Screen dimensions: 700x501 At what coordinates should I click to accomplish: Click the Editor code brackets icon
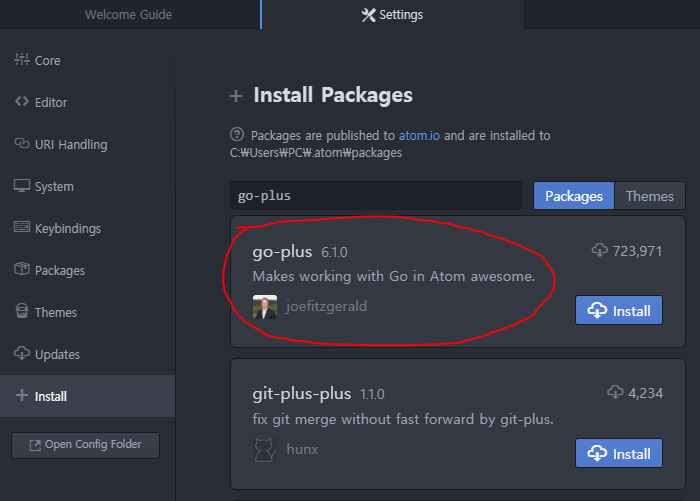21,101
